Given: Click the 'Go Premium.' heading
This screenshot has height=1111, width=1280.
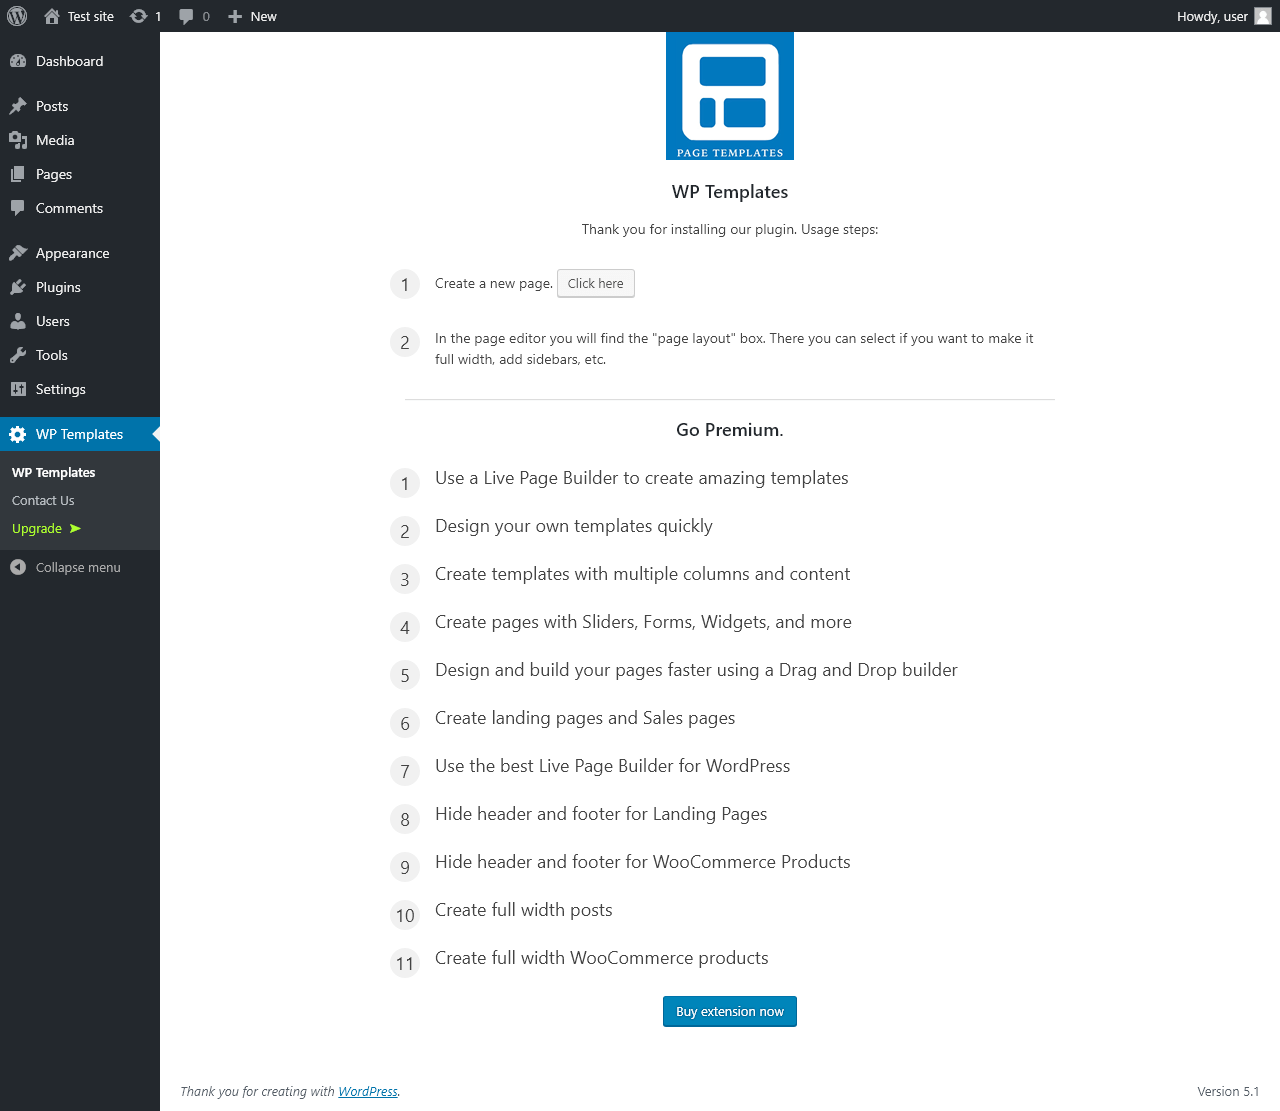Looking at the screenshot, I should pos(730,430).
